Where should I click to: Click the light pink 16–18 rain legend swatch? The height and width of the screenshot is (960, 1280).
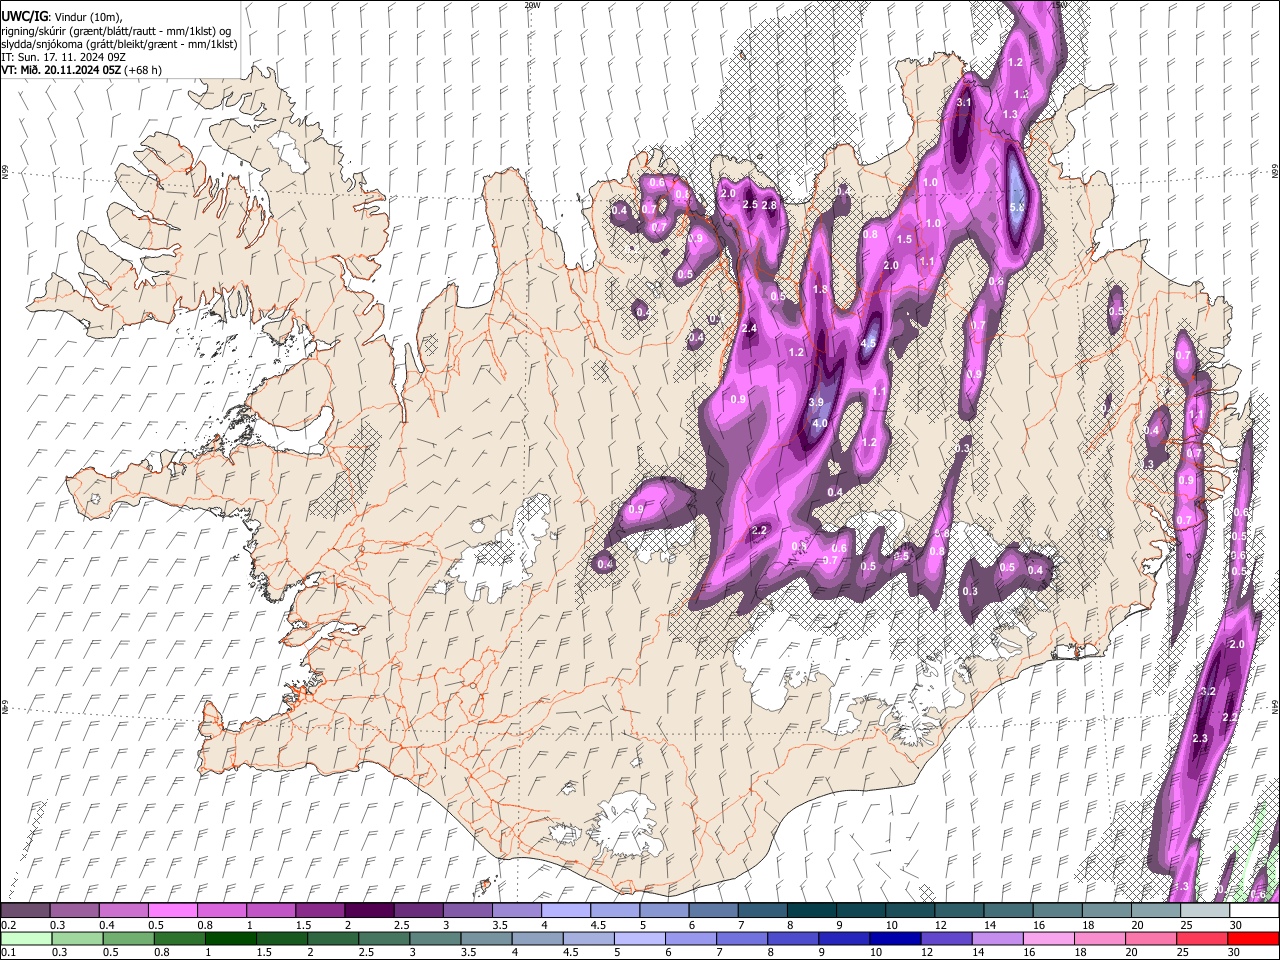click(1049, 938)
